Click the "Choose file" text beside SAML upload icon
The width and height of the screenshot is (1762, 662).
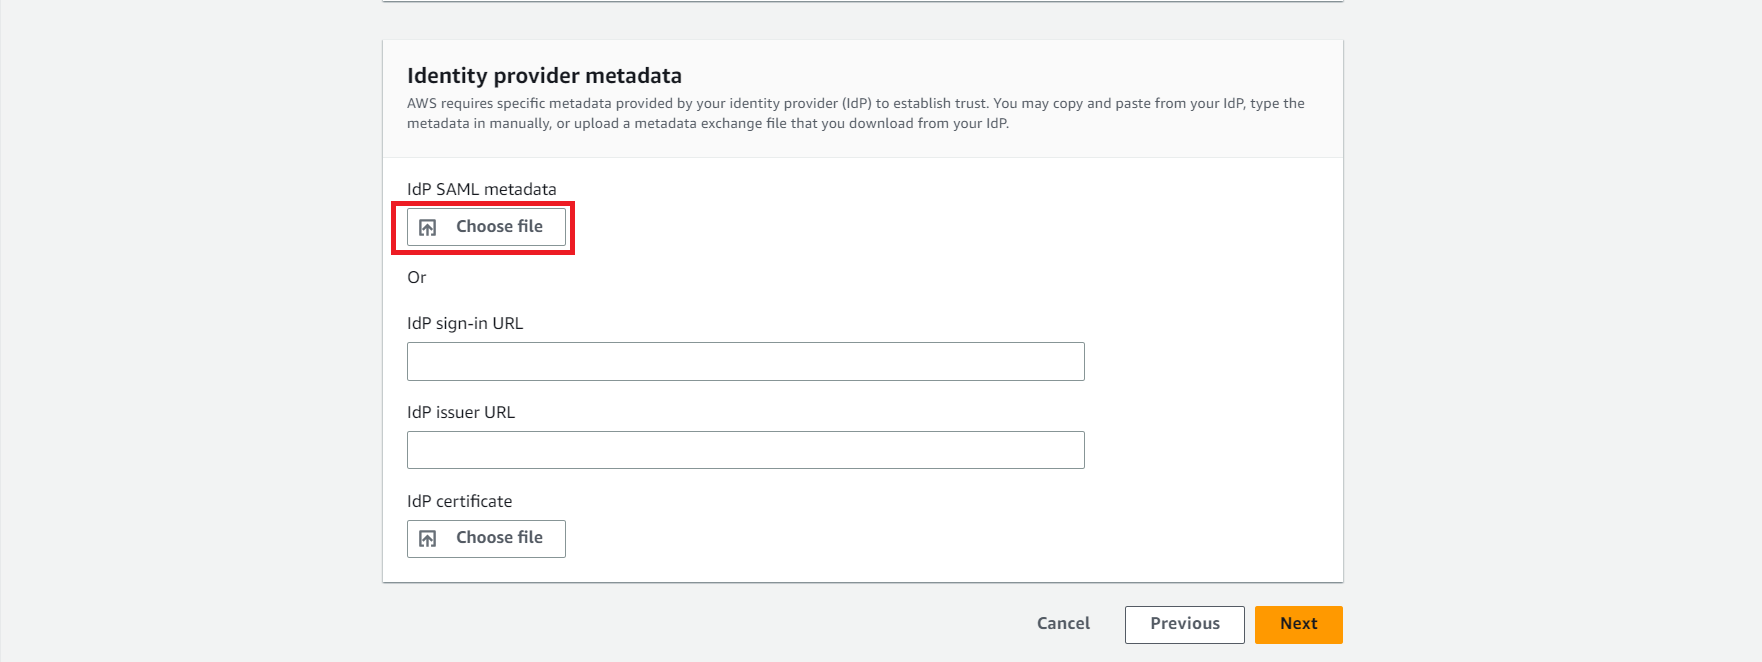click(499, 227)
